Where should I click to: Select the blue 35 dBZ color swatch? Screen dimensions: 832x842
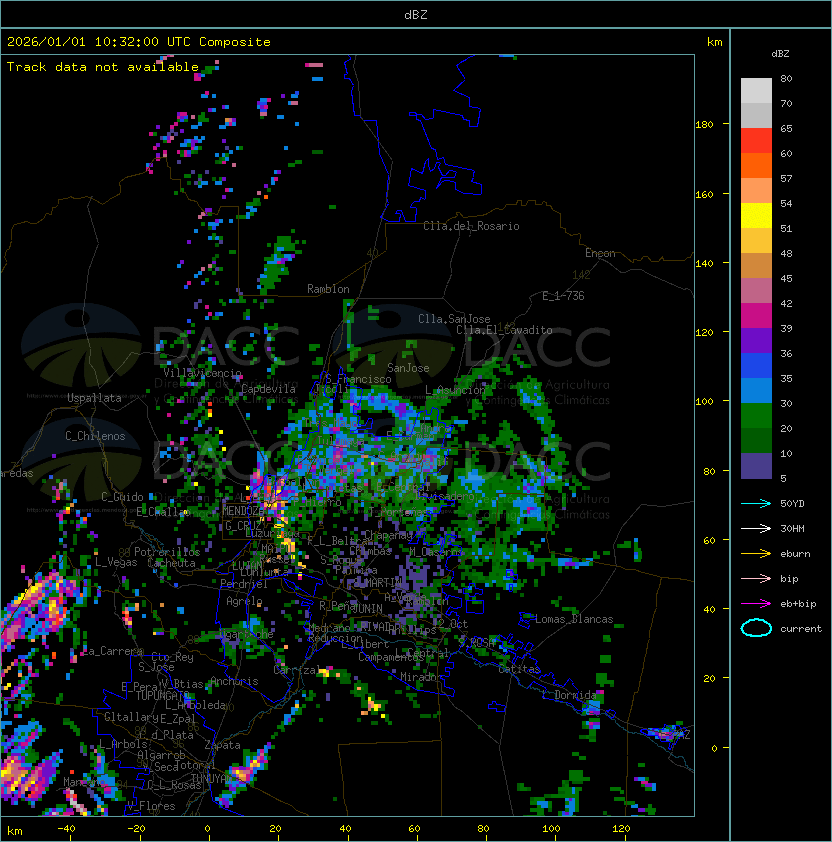point(756,366)
